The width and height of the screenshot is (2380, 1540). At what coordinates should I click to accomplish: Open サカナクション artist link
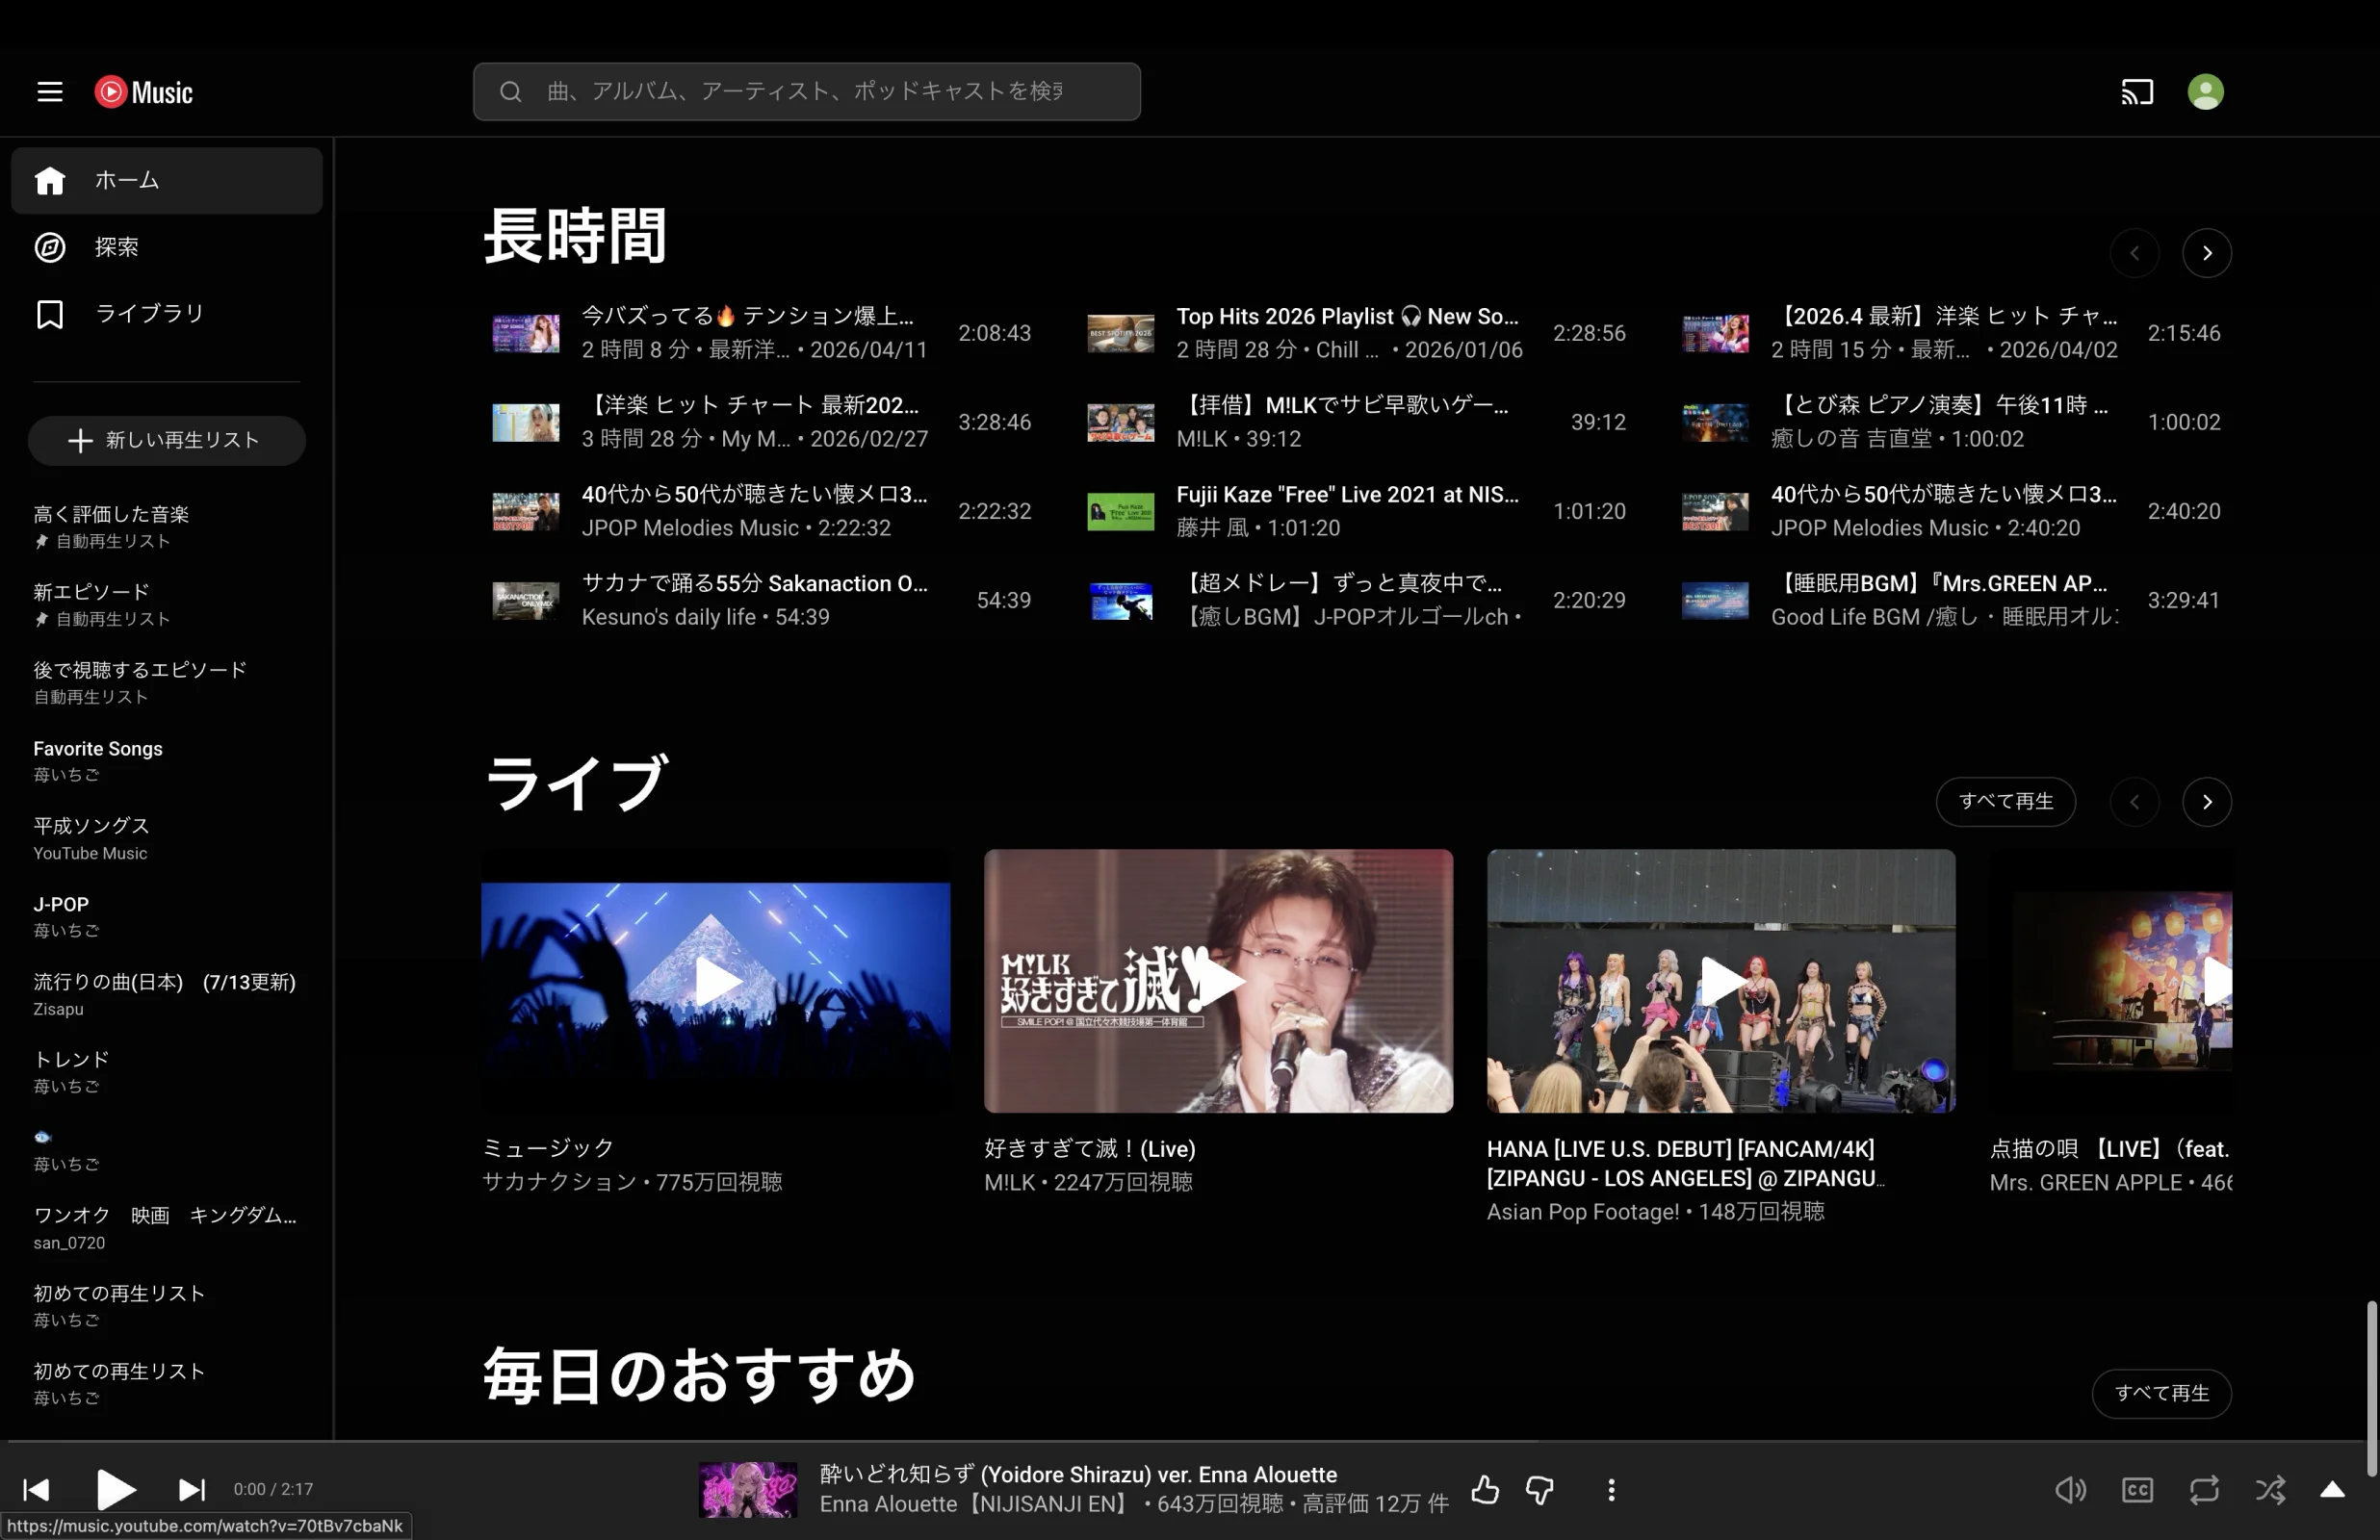559,1182
